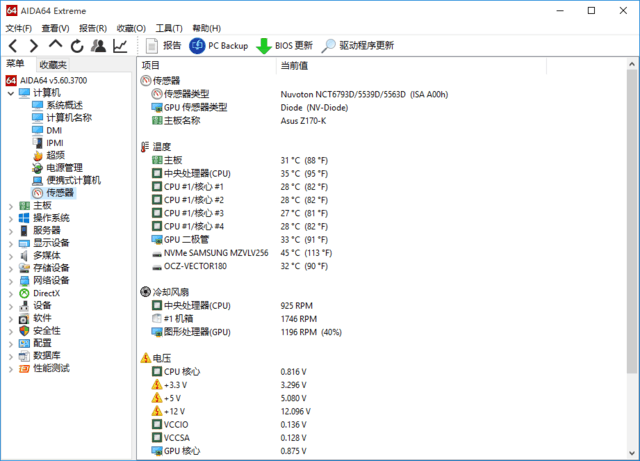
Task: Select 电源管理 in the tree
Action: click(64, 168)
